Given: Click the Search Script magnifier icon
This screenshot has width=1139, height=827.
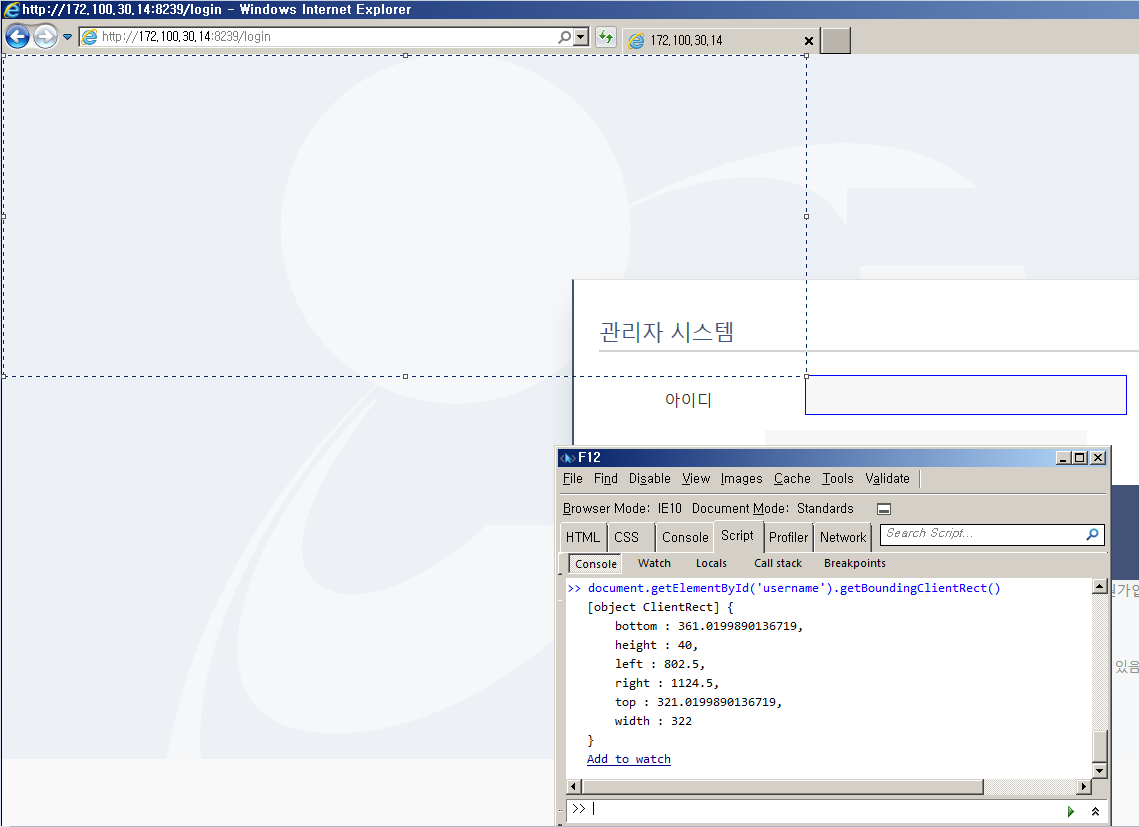Looking at the screenshot, I should point(1092,535).
